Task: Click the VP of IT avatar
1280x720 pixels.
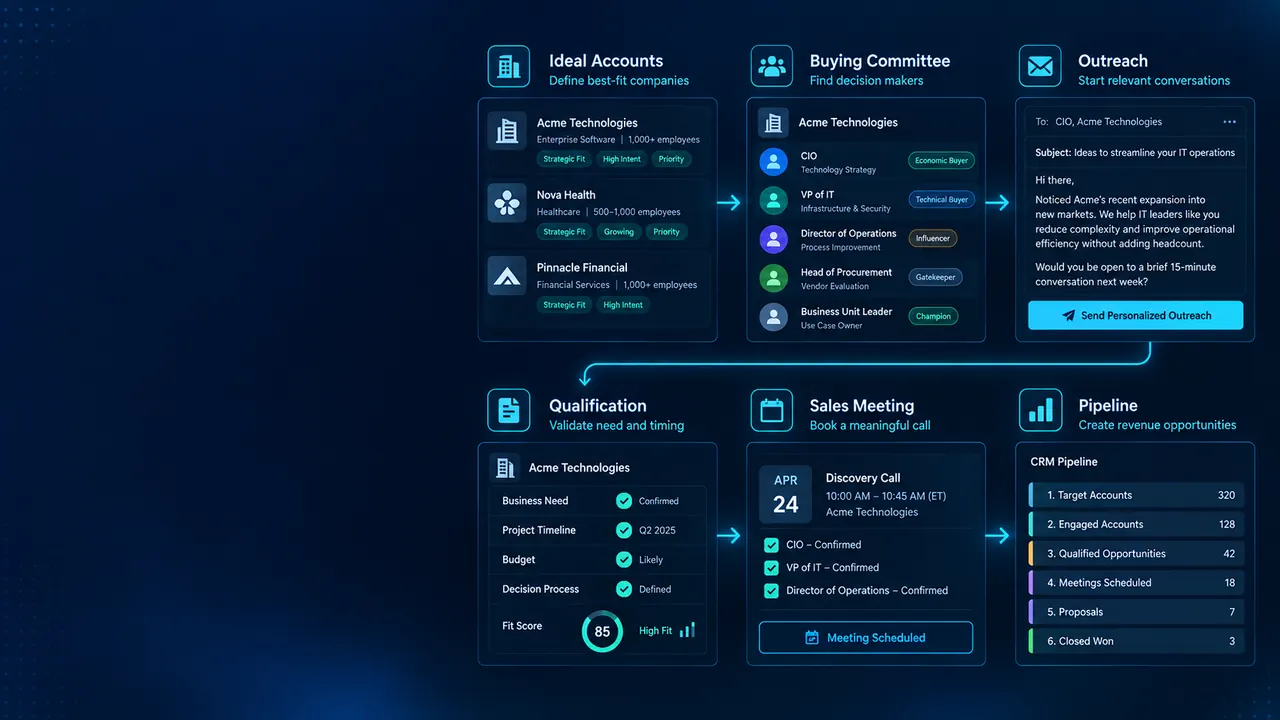Action: [x=773, y=200]
